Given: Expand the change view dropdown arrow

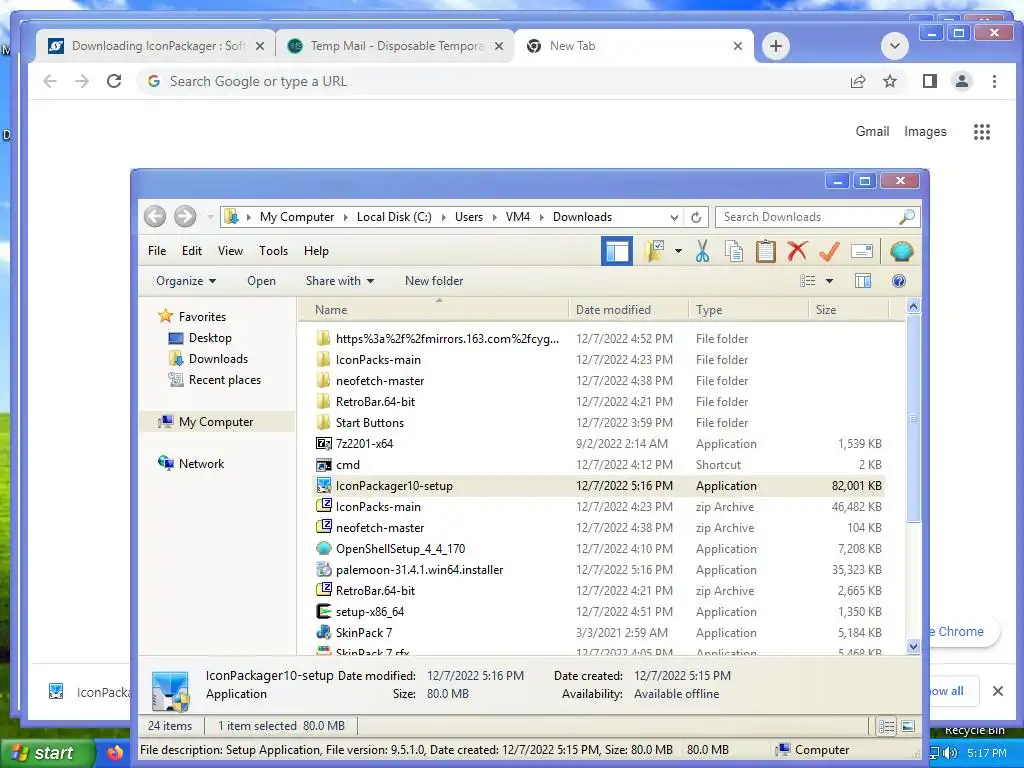Looking at the screenshot, I should click(x=829, y=281).
